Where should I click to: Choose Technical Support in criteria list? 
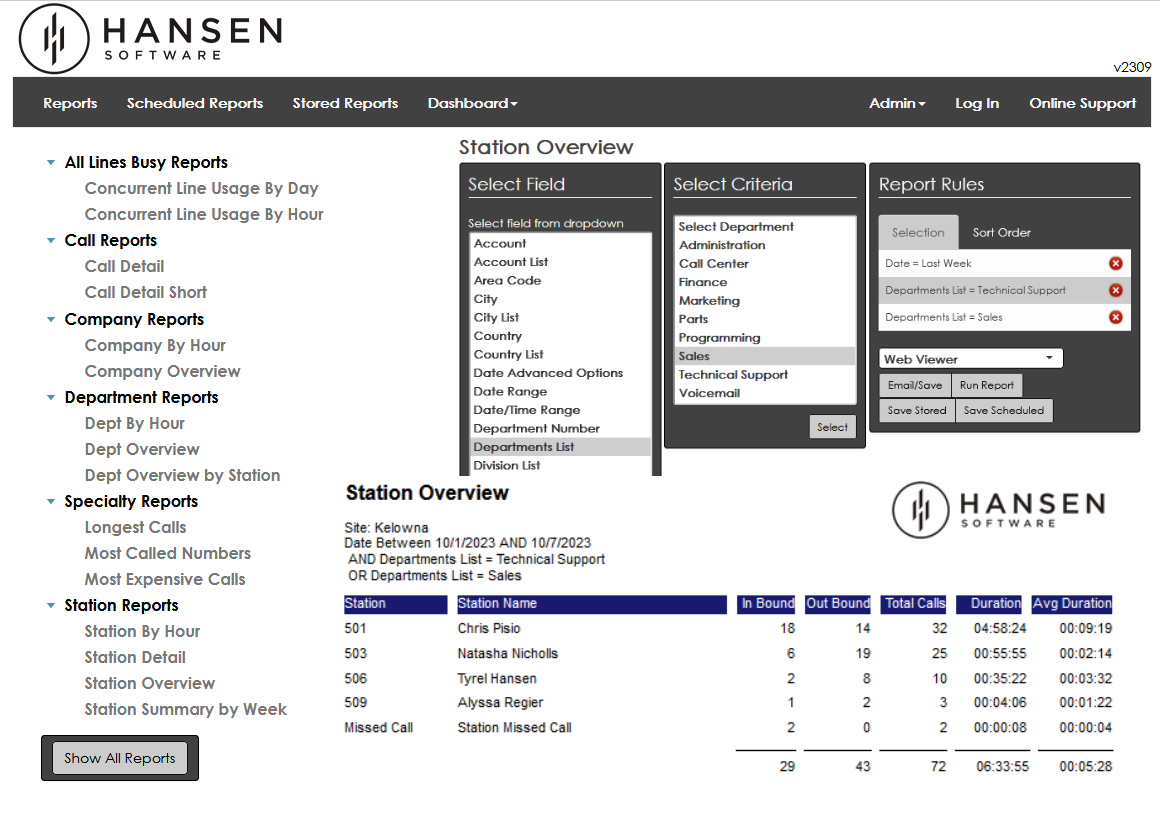click(x=733, y=375)
